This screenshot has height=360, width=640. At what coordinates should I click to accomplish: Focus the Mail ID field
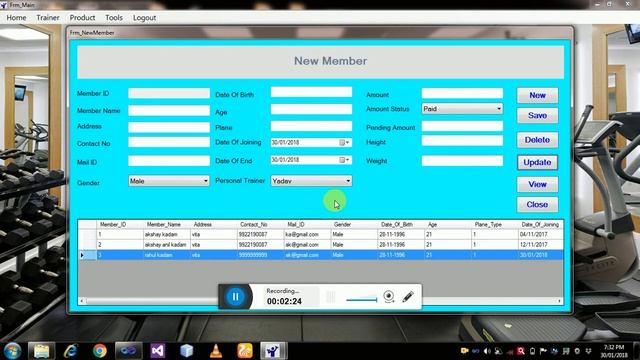click(x=169, y=161)
